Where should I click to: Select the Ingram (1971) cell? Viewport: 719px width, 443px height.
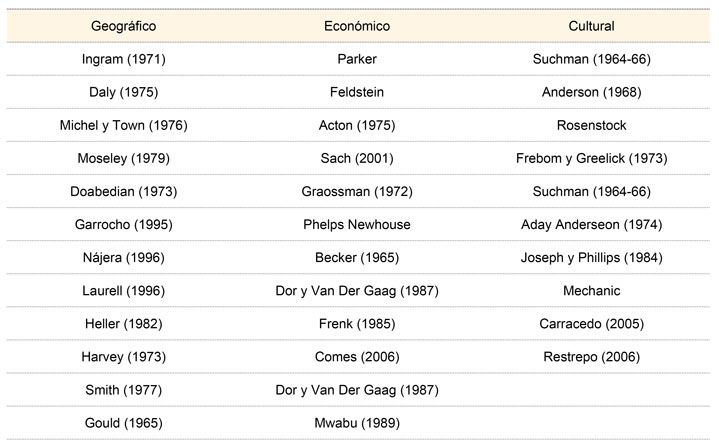123,59
